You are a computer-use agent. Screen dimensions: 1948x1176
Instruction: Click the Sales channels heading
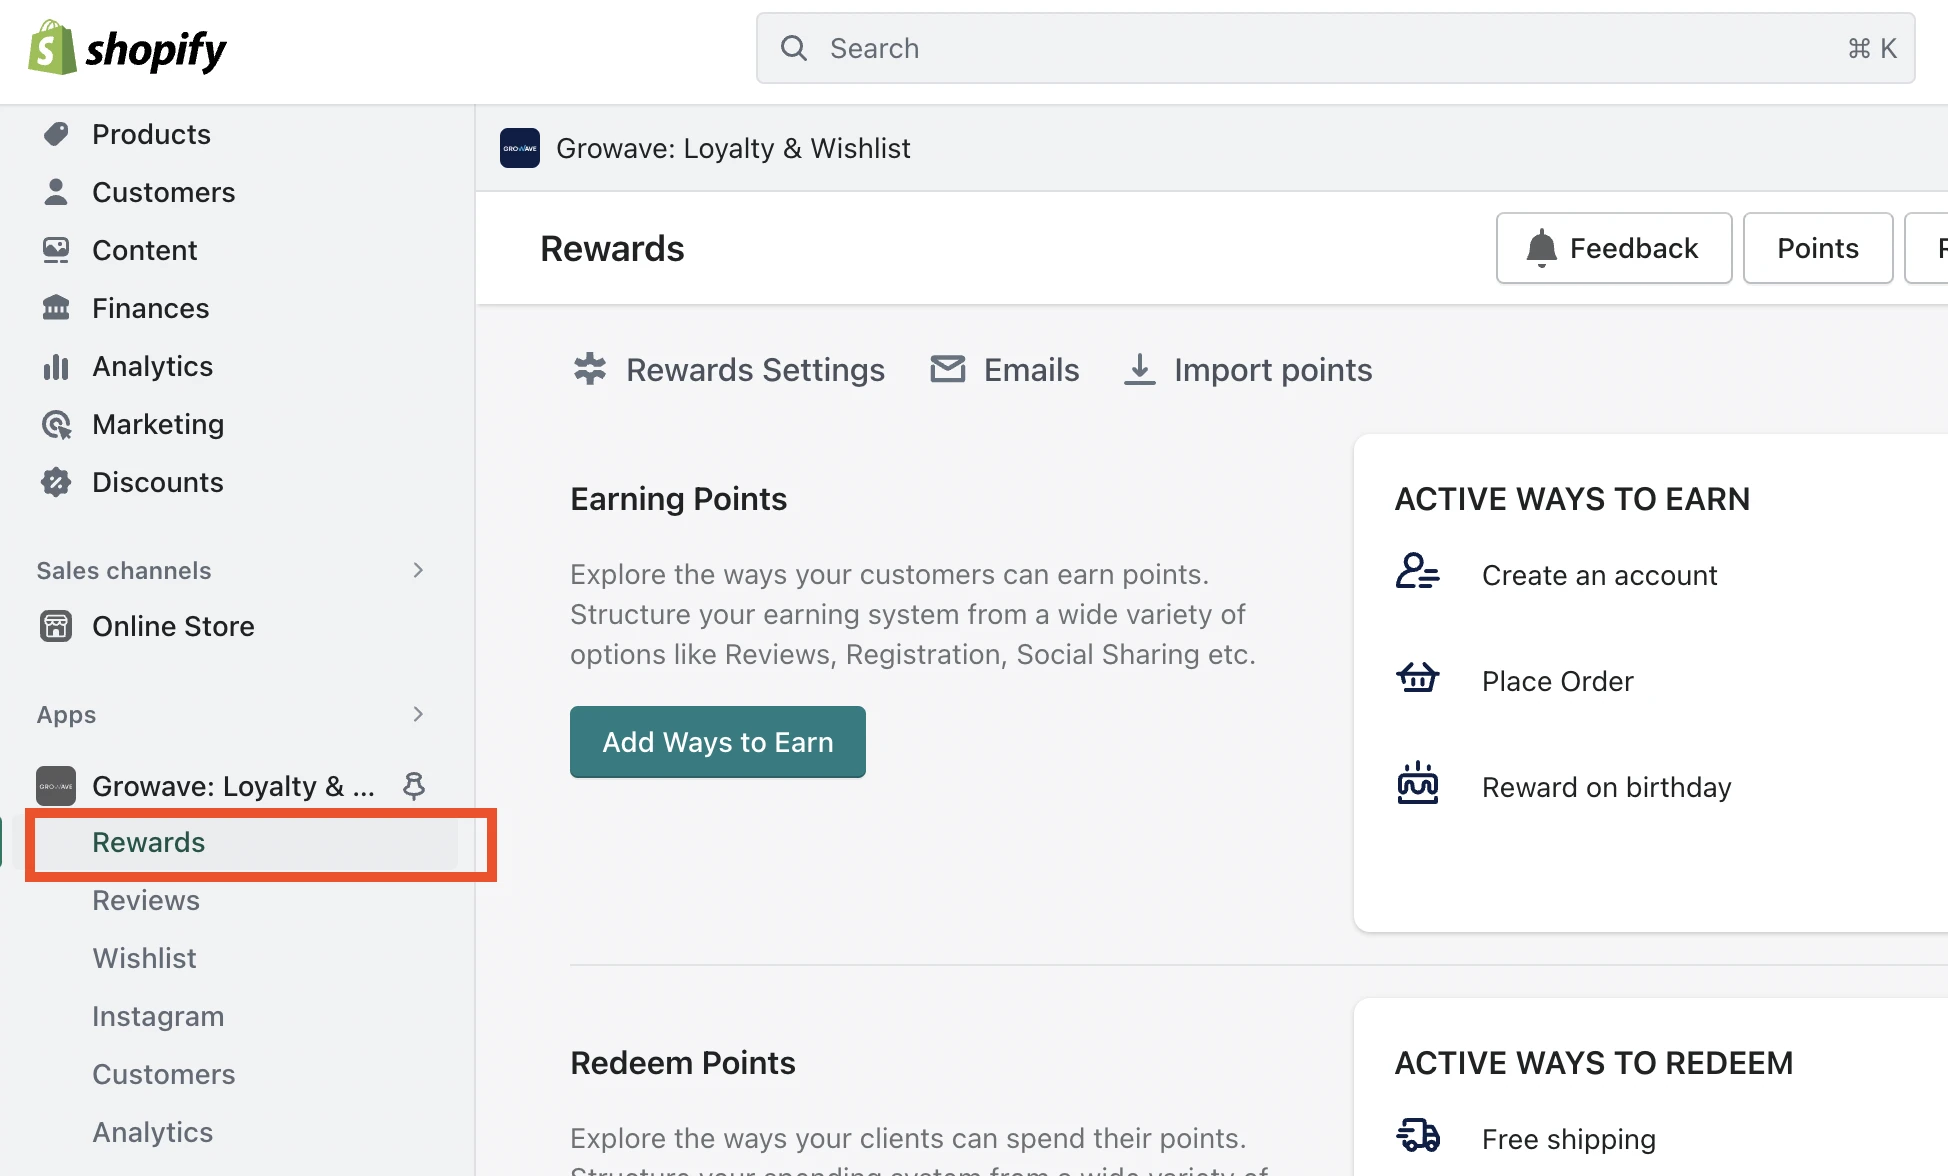pos(124,570)
